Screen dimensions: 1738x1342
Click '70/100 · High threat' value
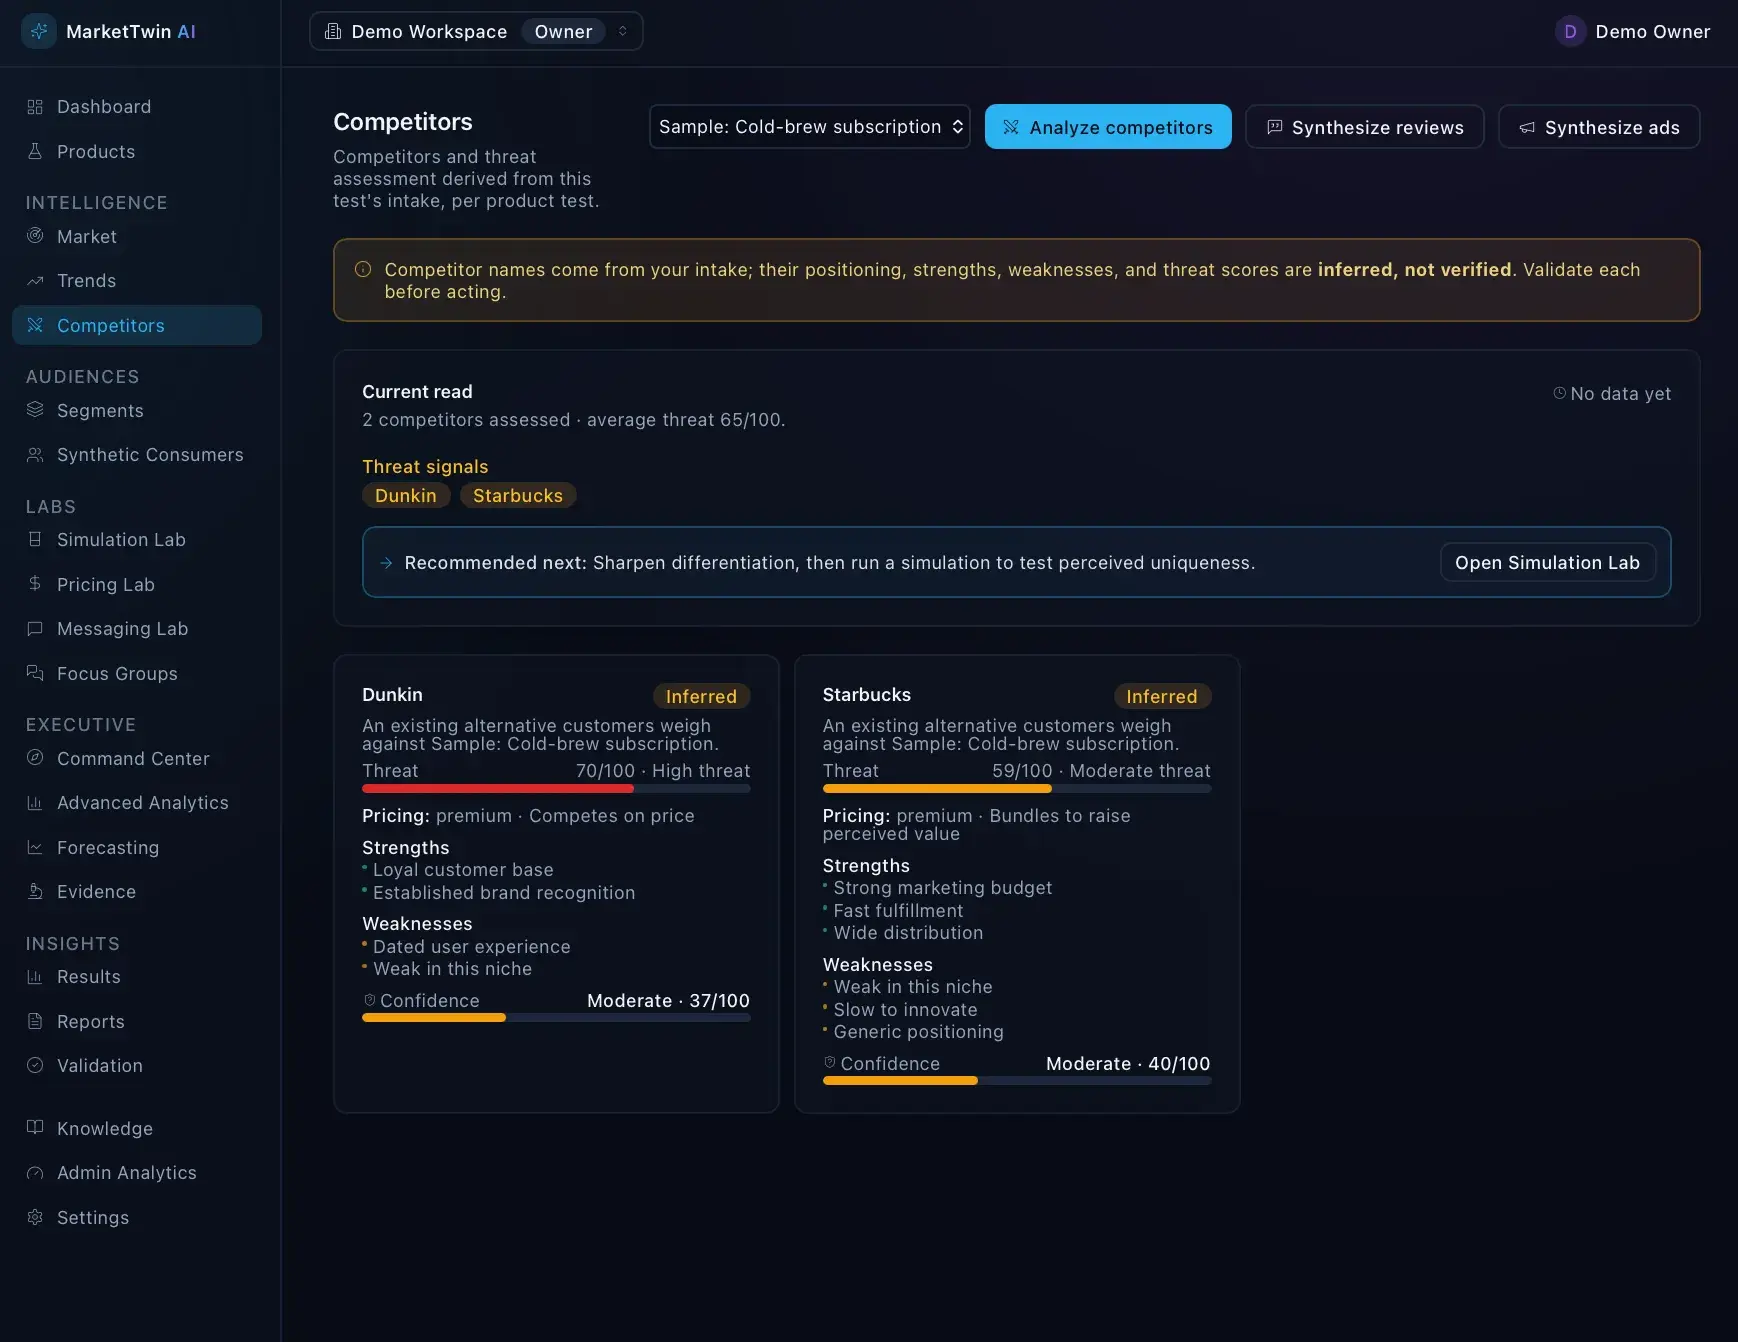click(663, 771)
